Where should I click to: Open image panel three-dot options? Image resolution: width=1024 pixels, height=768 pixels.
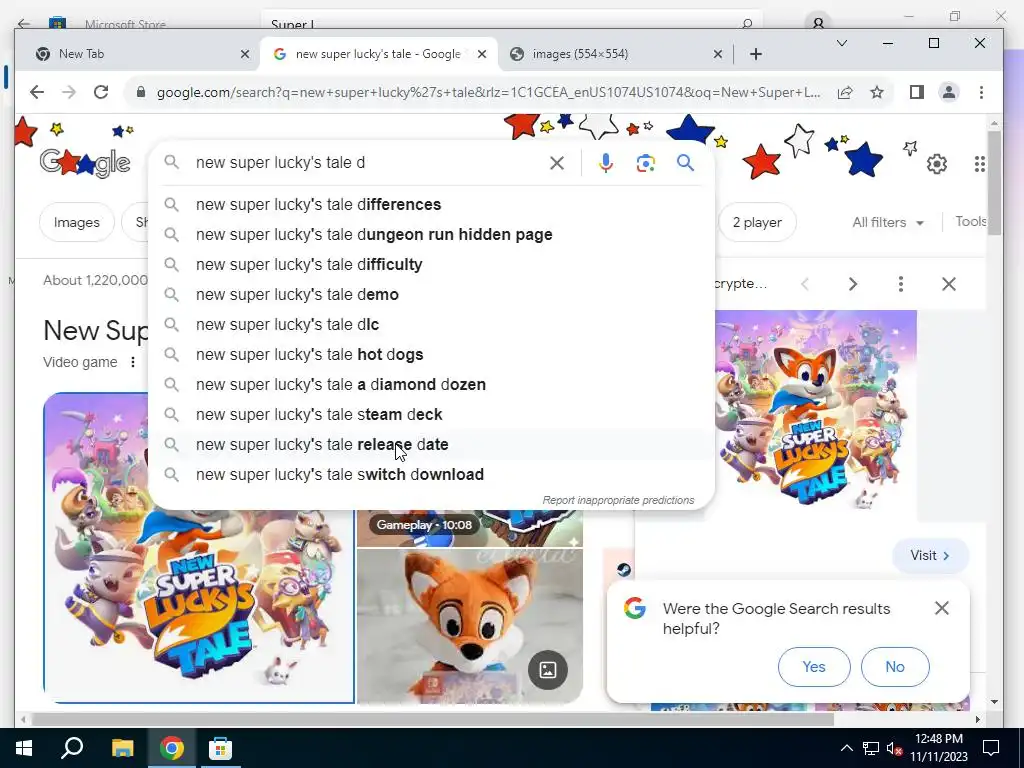pos(901,283)
